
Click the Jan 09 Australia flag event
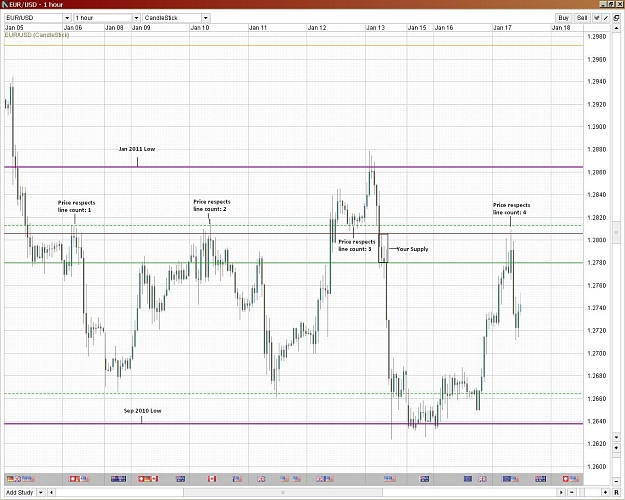click(180, 478)
